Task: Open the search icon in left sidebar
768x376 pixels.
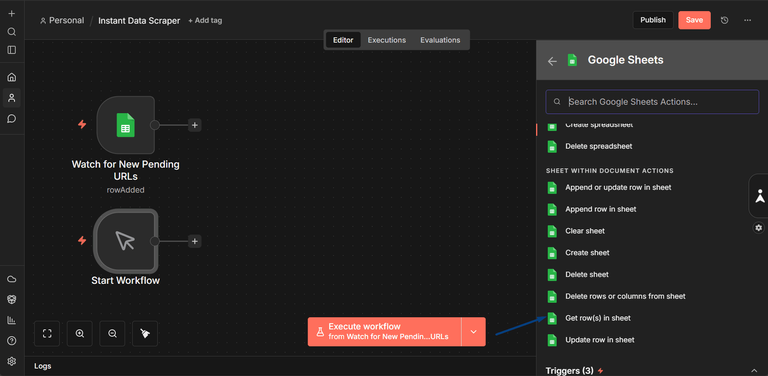Action: tap(12, 32)
